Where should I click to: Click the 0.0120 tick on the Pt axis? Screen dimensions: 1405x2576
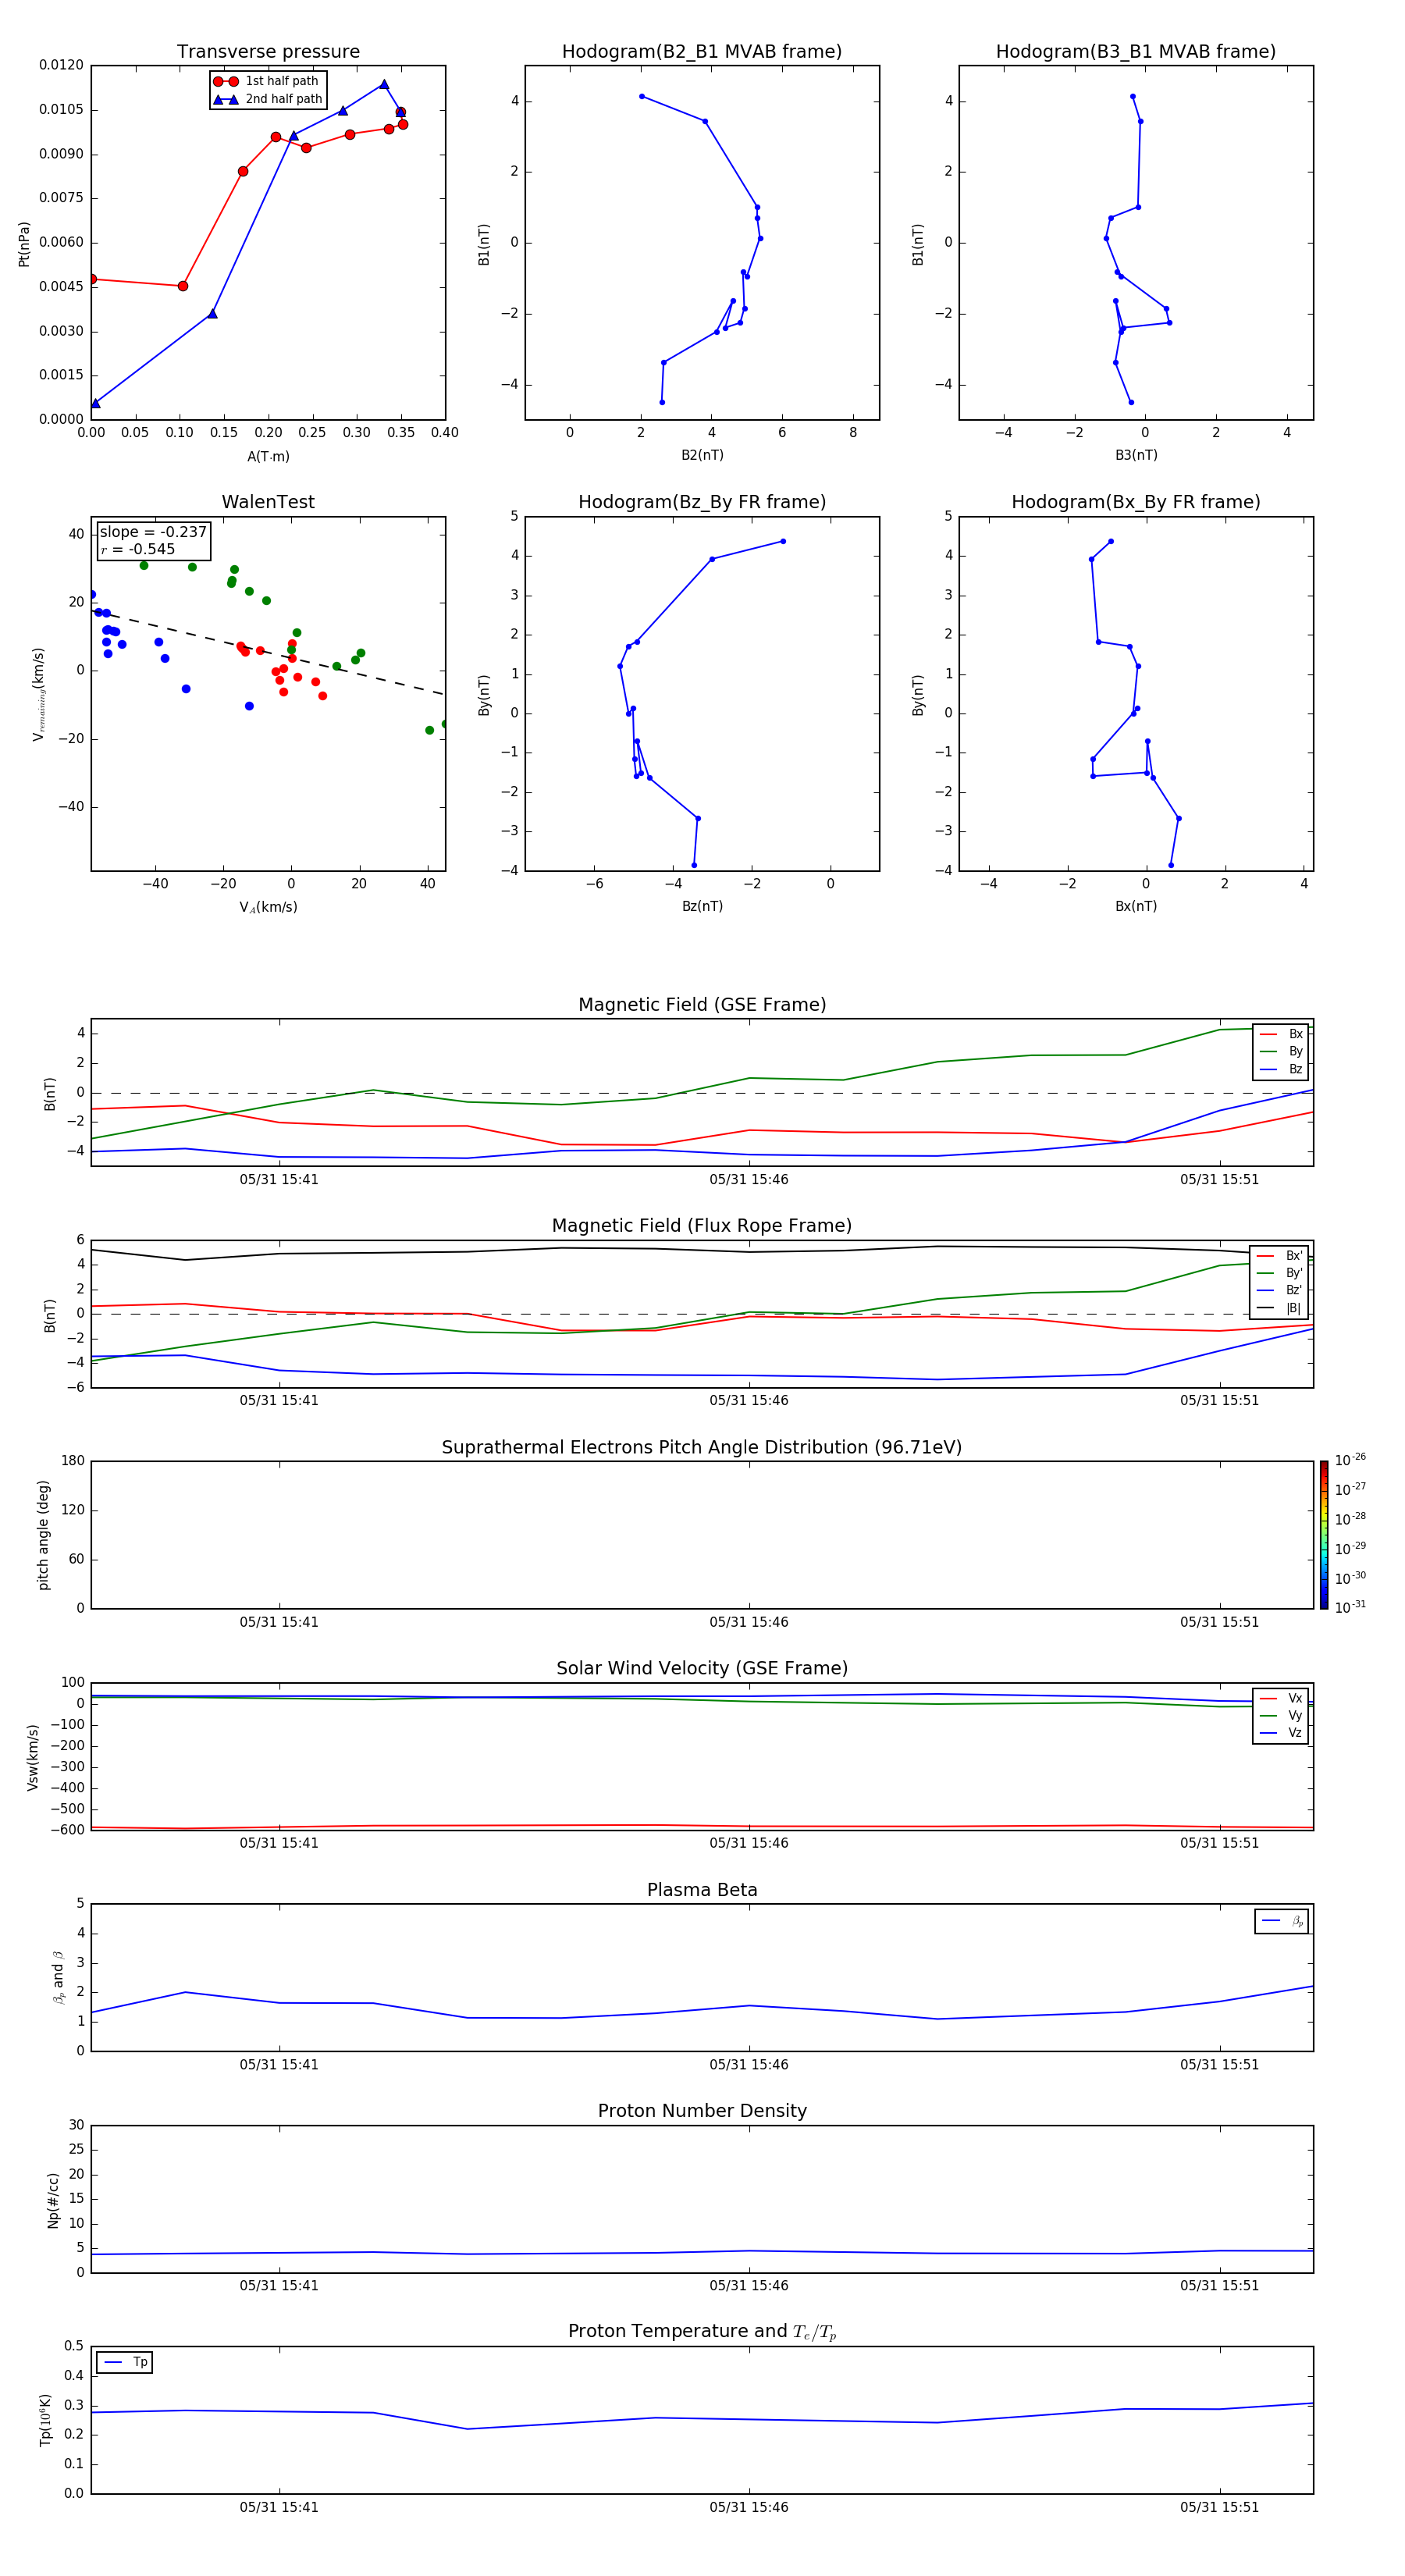62,65
